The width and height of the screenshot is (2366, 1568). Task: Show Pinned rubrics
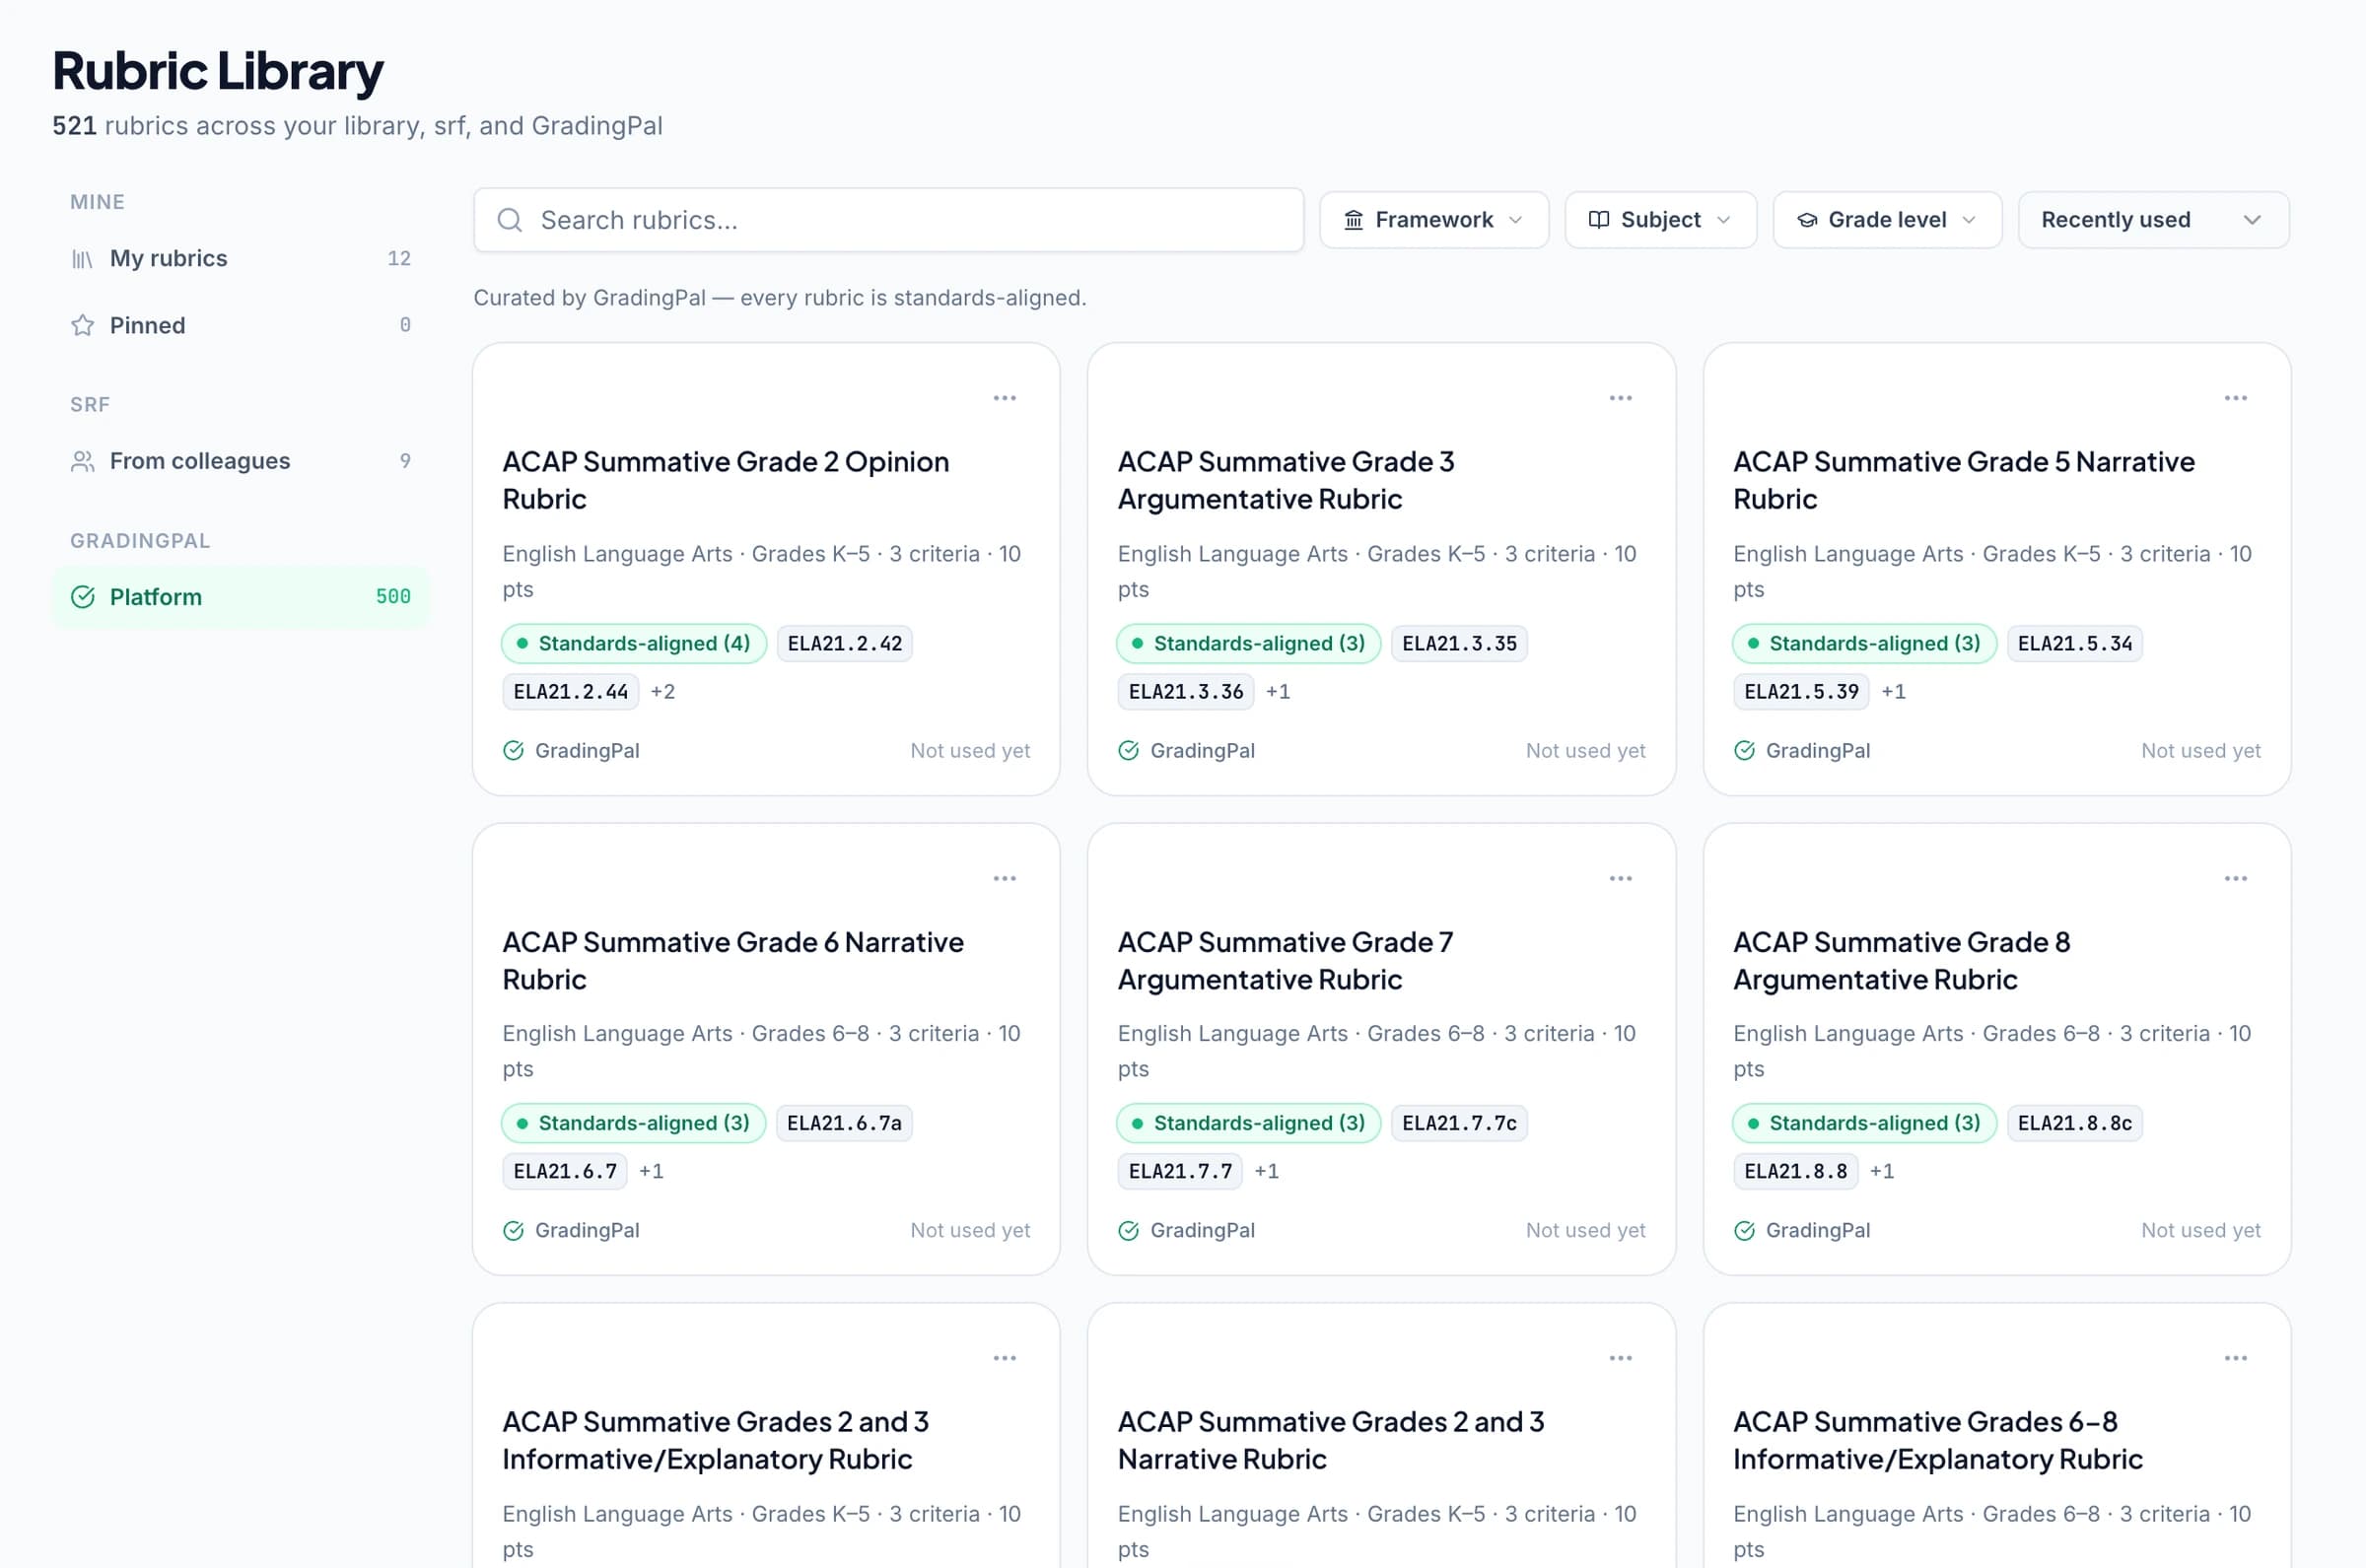click(240, 325)
